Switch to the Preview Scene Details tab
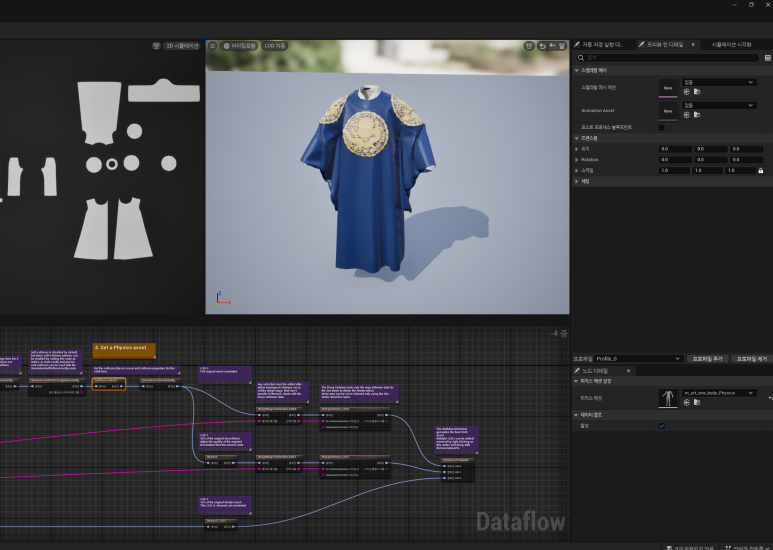The width and height of the screenshot is (773, 550). pyautogui.click(x=665, y=44)
